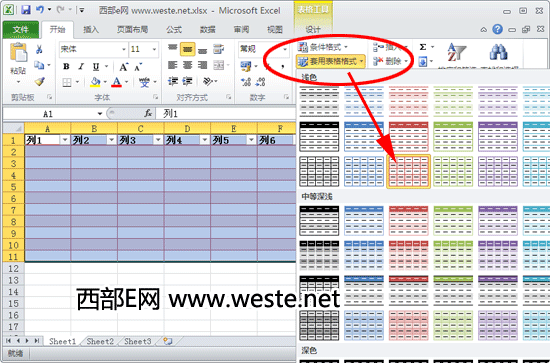Open the font name dropdown

click(x=123, y=49)
